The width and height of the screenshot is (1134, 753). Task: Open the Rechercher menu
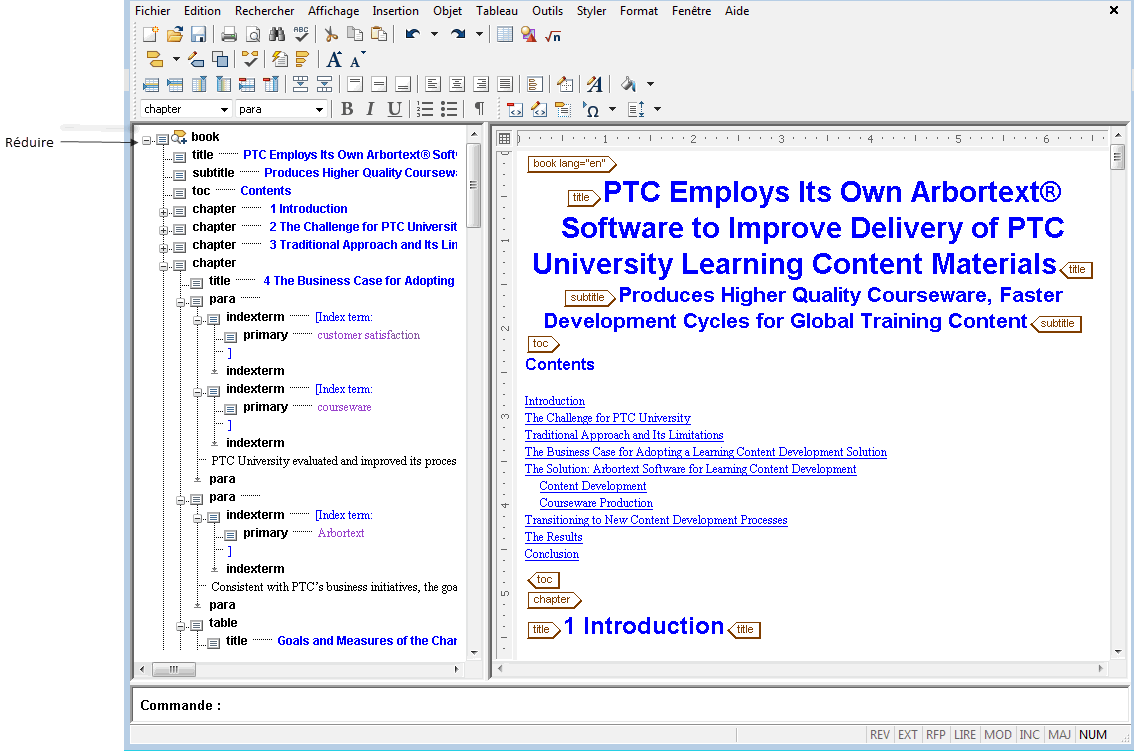click(265, 11)
